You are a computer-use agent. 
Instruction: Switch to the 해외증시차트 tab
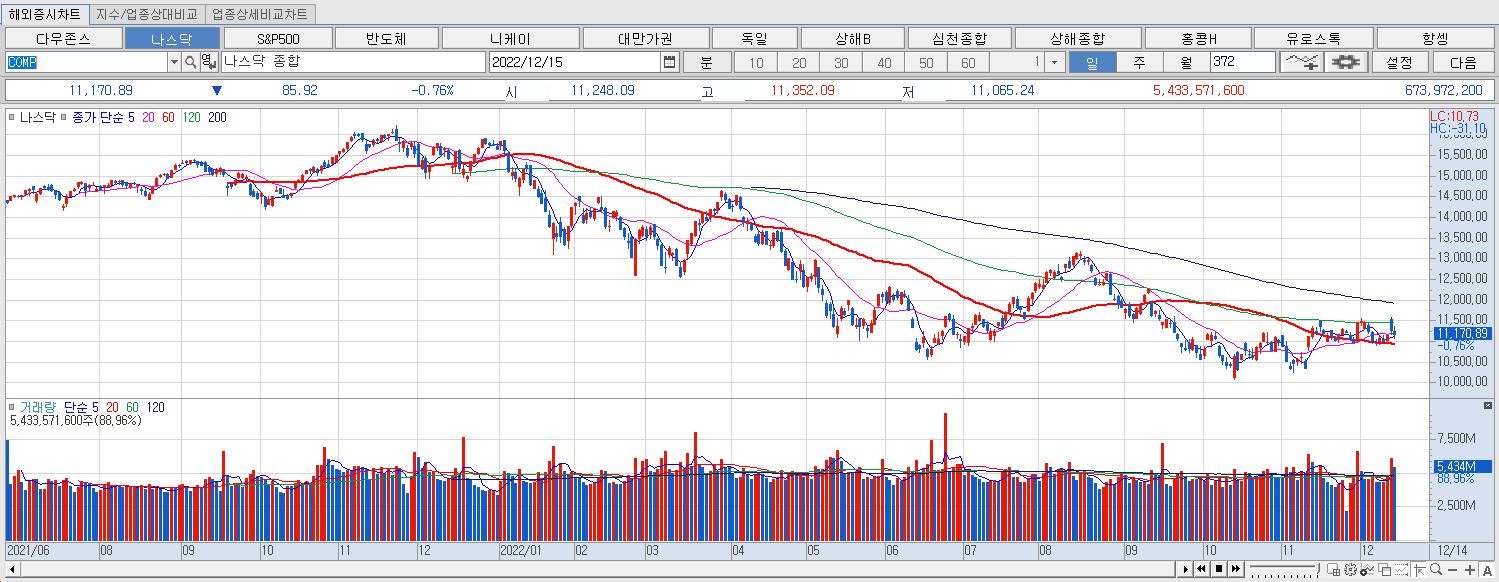pos(45,14)
